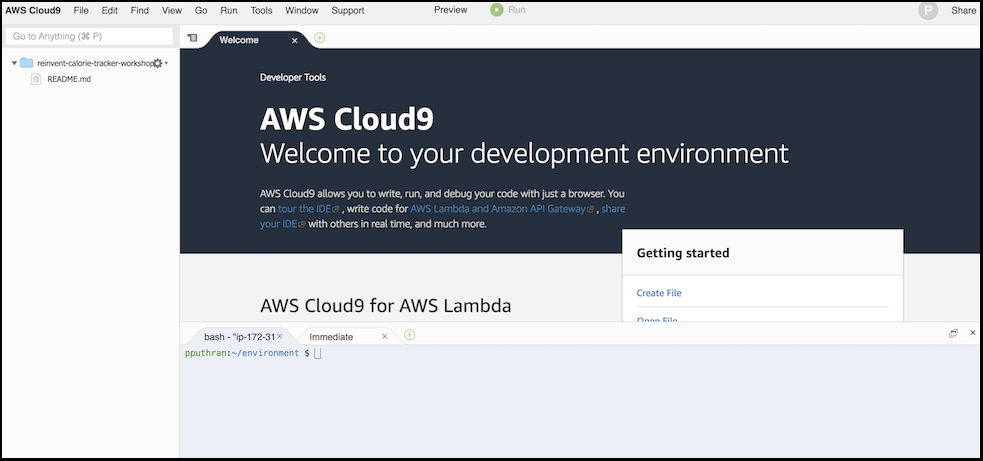
Task: Click the folder settings gear icon
Action: (157, 63)
